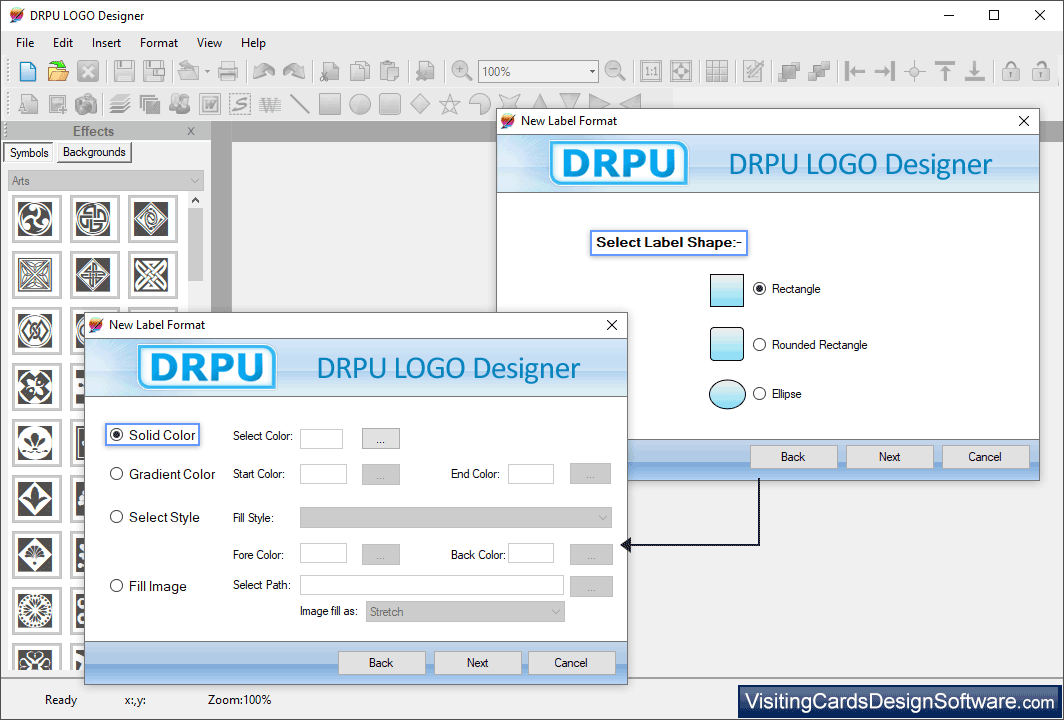Image resolution: width=1064 pixels, height=720 pixels.
Task: Select the line drawing tool
Action: (x=299, y=104)
